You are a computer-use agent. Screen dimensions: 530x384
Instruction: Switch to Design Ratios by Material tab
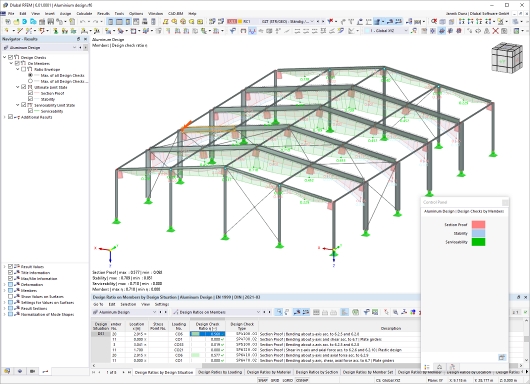tap(269, 372)
